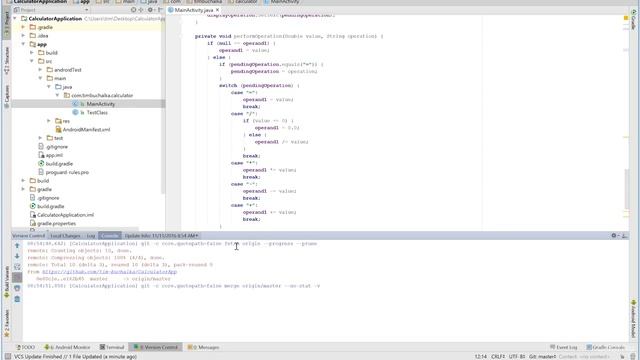Open the Project side tool window tab
The image size is (640, 360).
coord(7,24)
